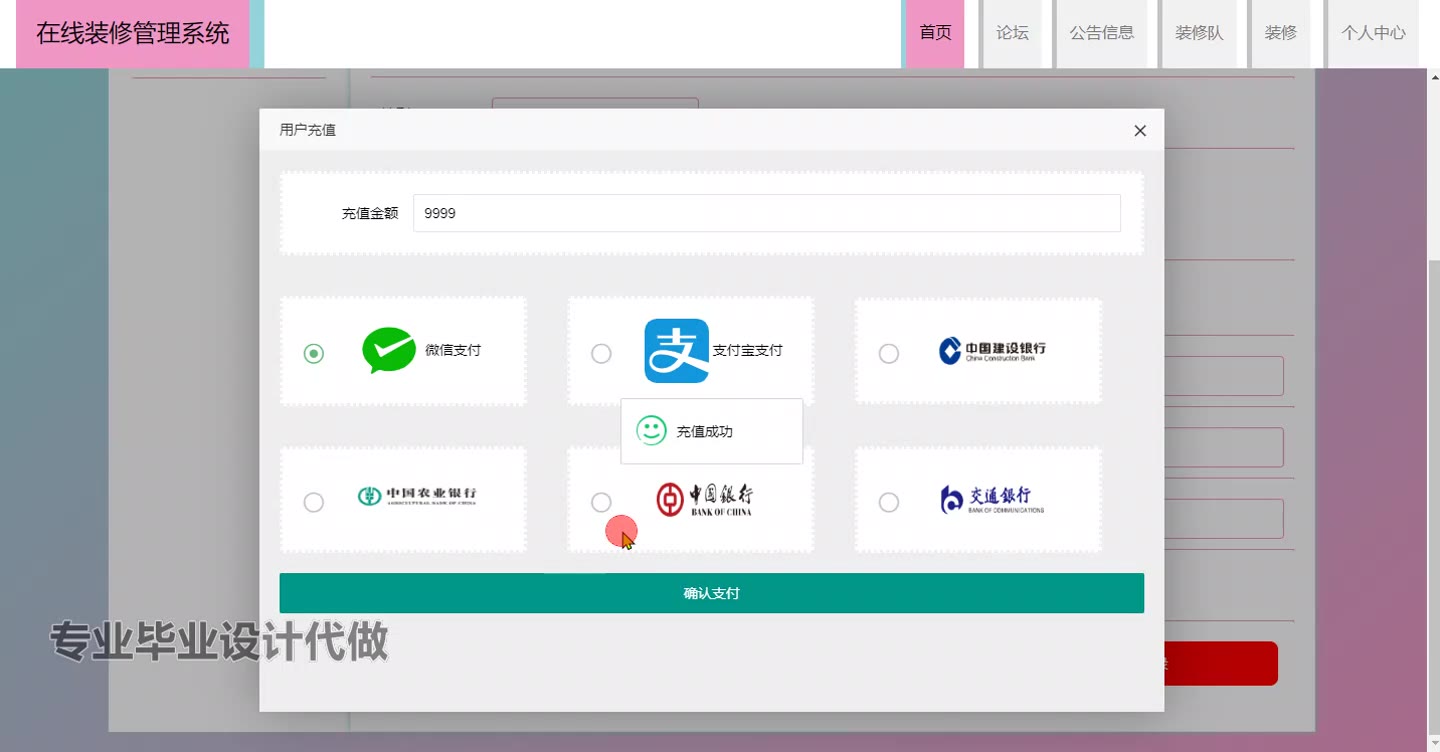Screen dimensions: 1440x752
Task: Select the 支付宝支付 radio button
Action: pos(601,353)
